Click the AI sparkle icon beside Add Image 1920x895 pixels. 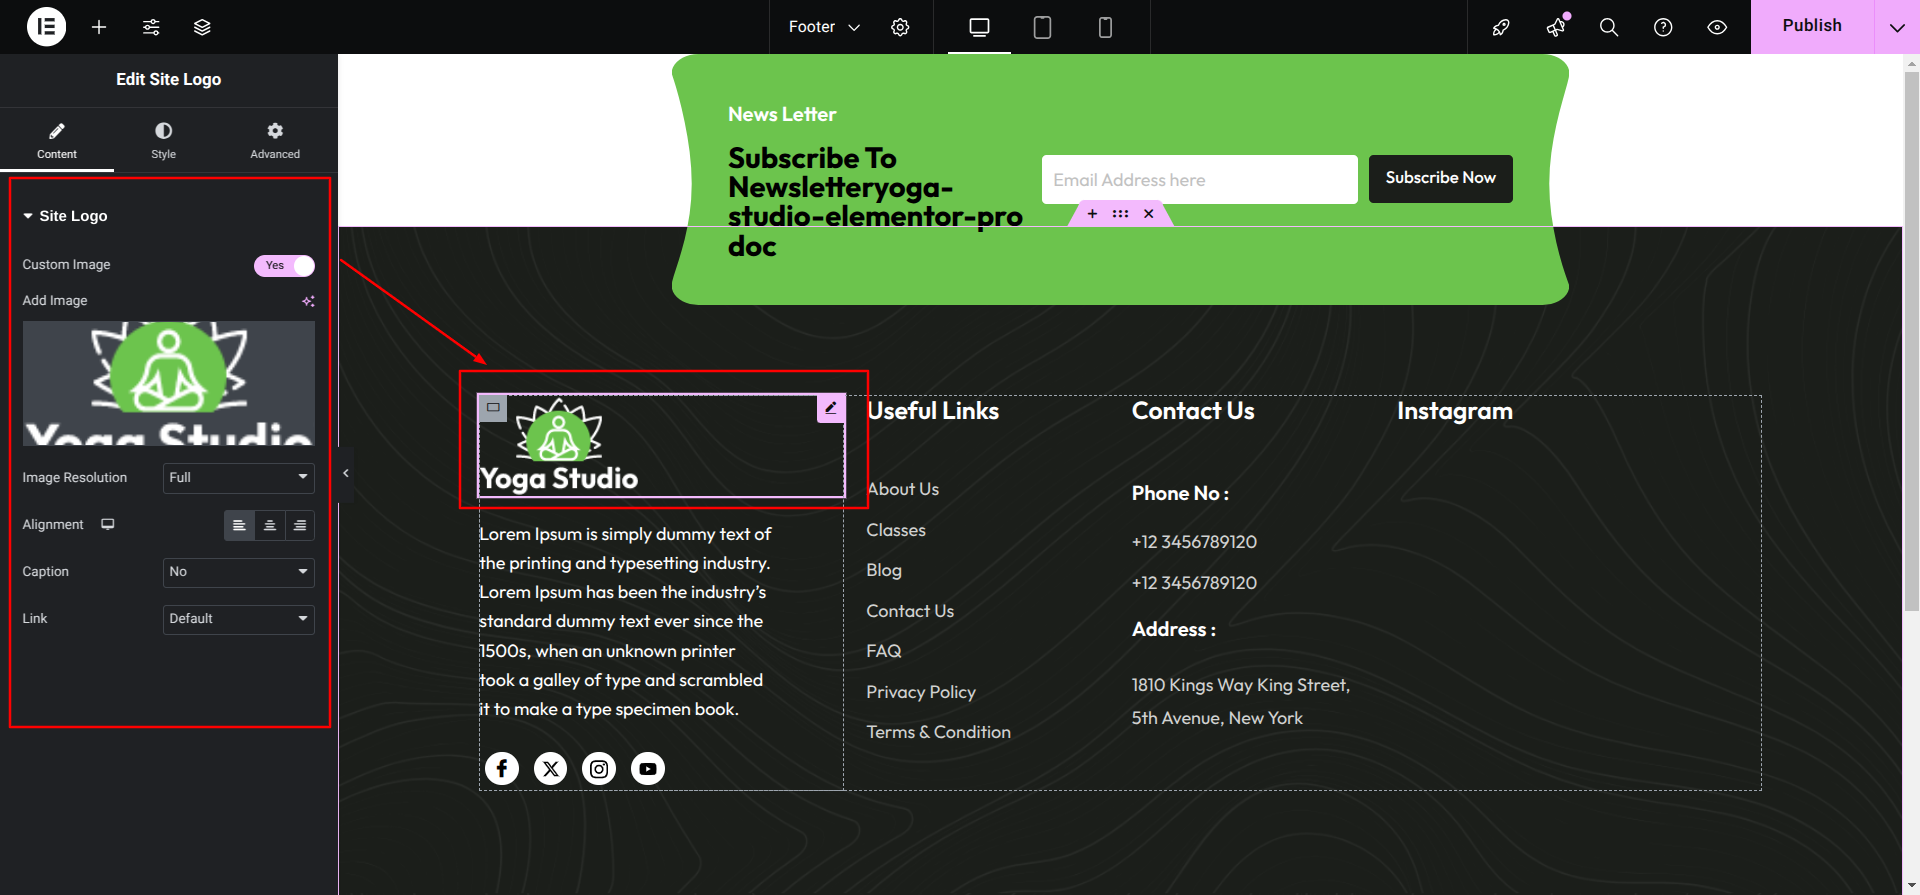click(308, 301)
